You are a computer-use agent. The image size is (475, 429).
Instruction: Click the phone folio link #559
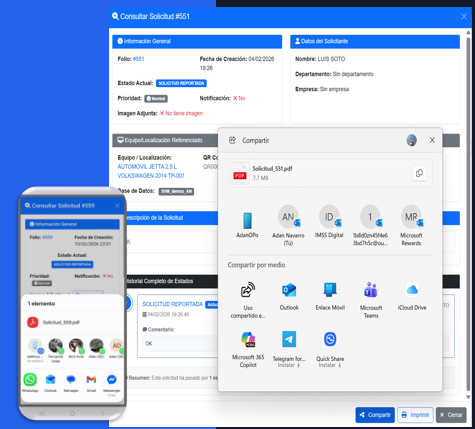click(x=47, y=237)
